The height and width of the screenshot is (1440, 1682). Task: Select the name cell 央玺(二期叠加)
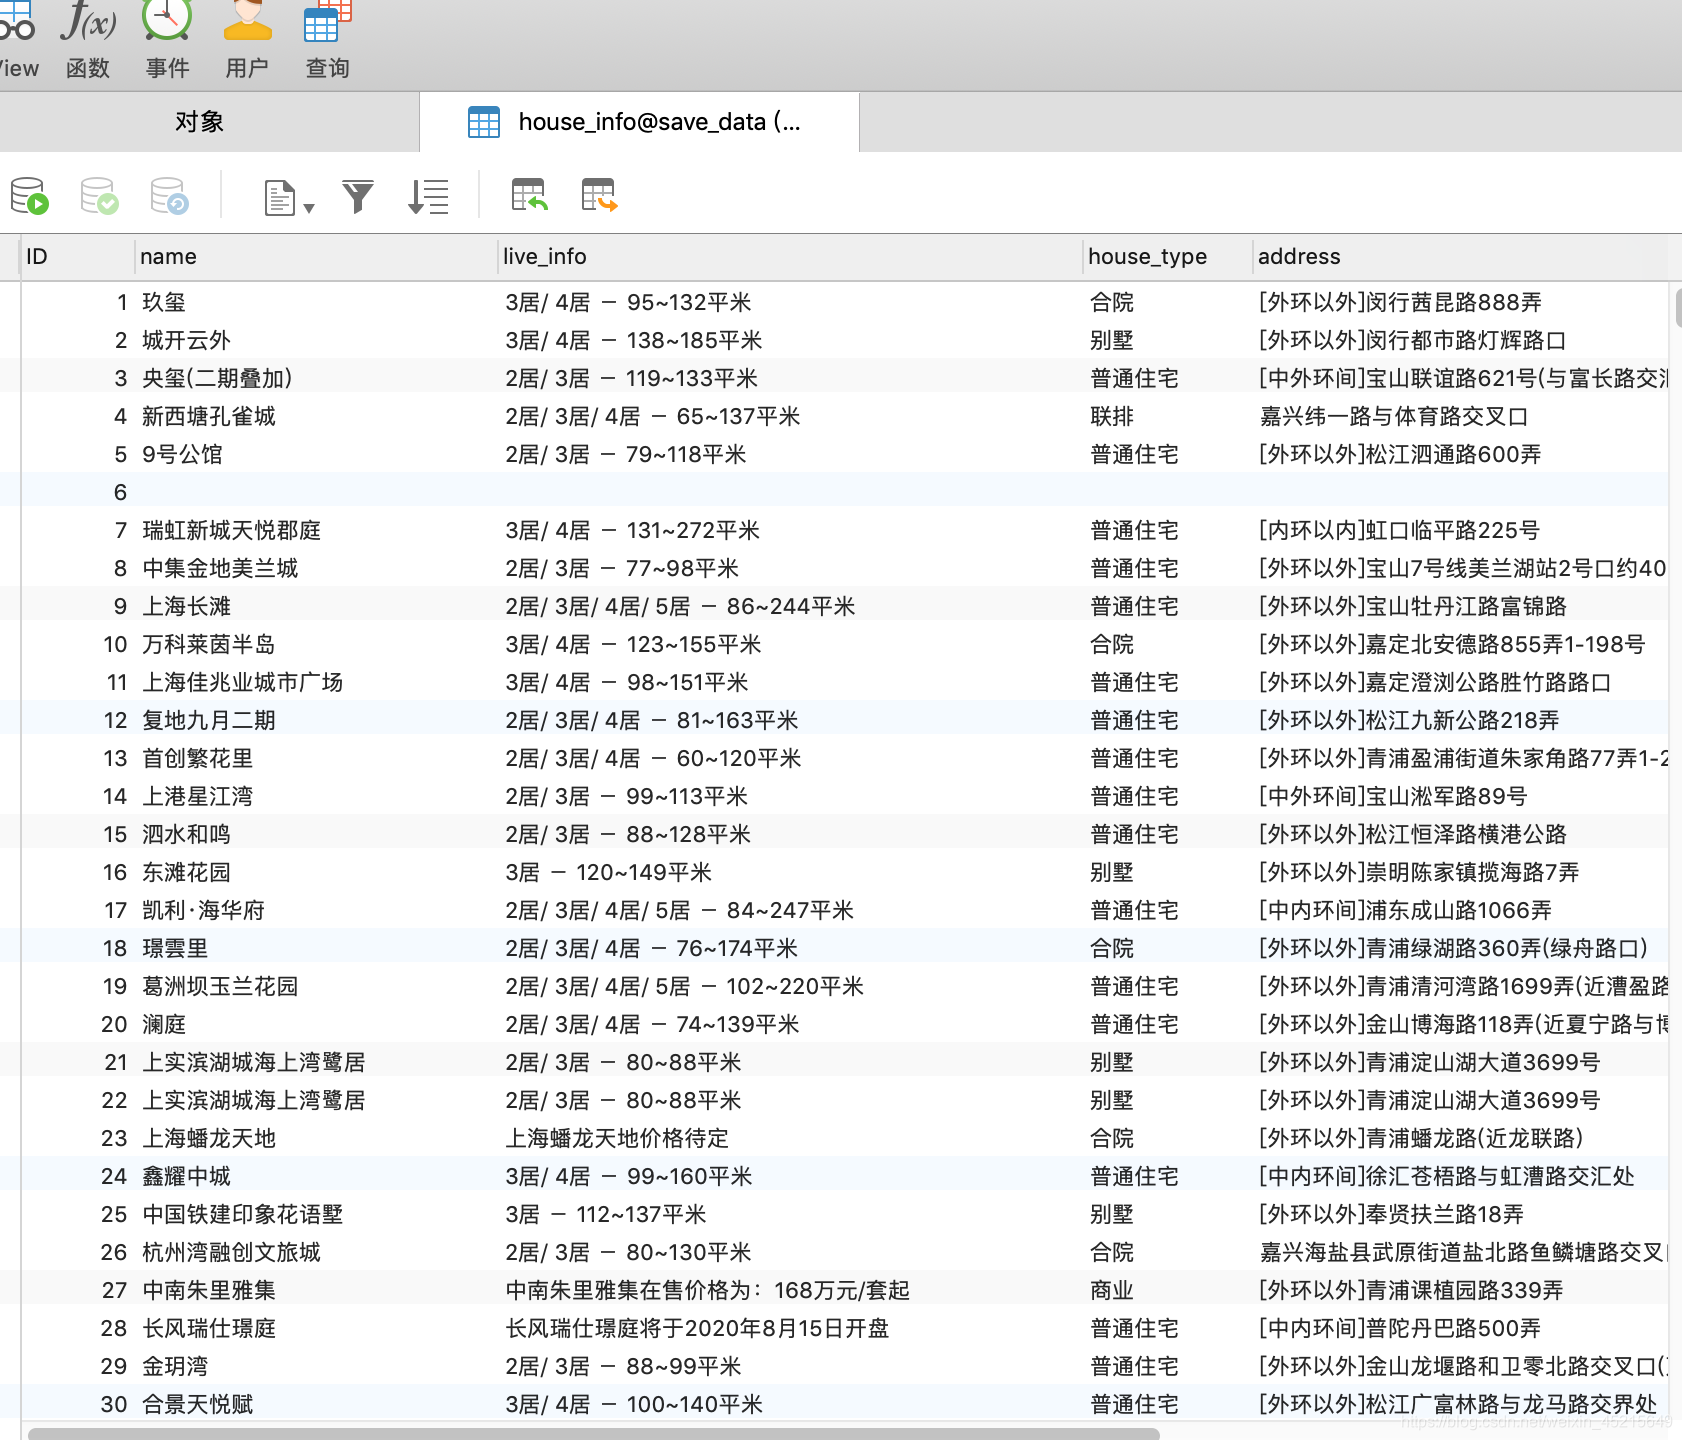click(217, 378)
